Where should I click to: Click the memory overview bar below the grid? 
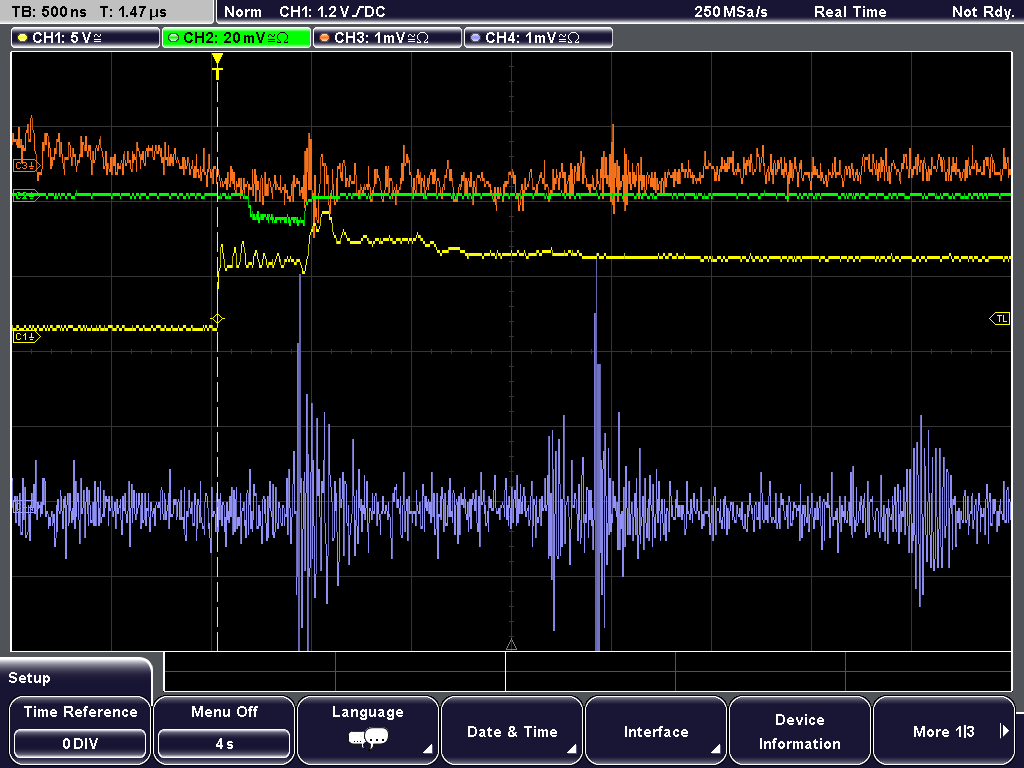pos(588,671)
